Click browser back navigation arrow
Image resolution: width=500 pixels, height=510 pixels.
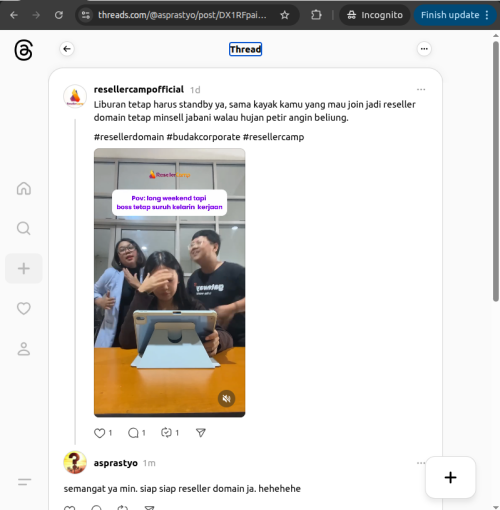(x=14, y=15)
